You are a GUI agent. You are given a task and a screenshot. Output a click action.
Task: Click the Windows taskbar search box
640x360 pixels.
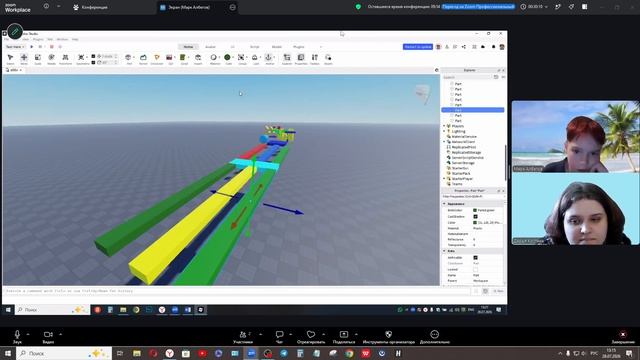pos(64,353)
